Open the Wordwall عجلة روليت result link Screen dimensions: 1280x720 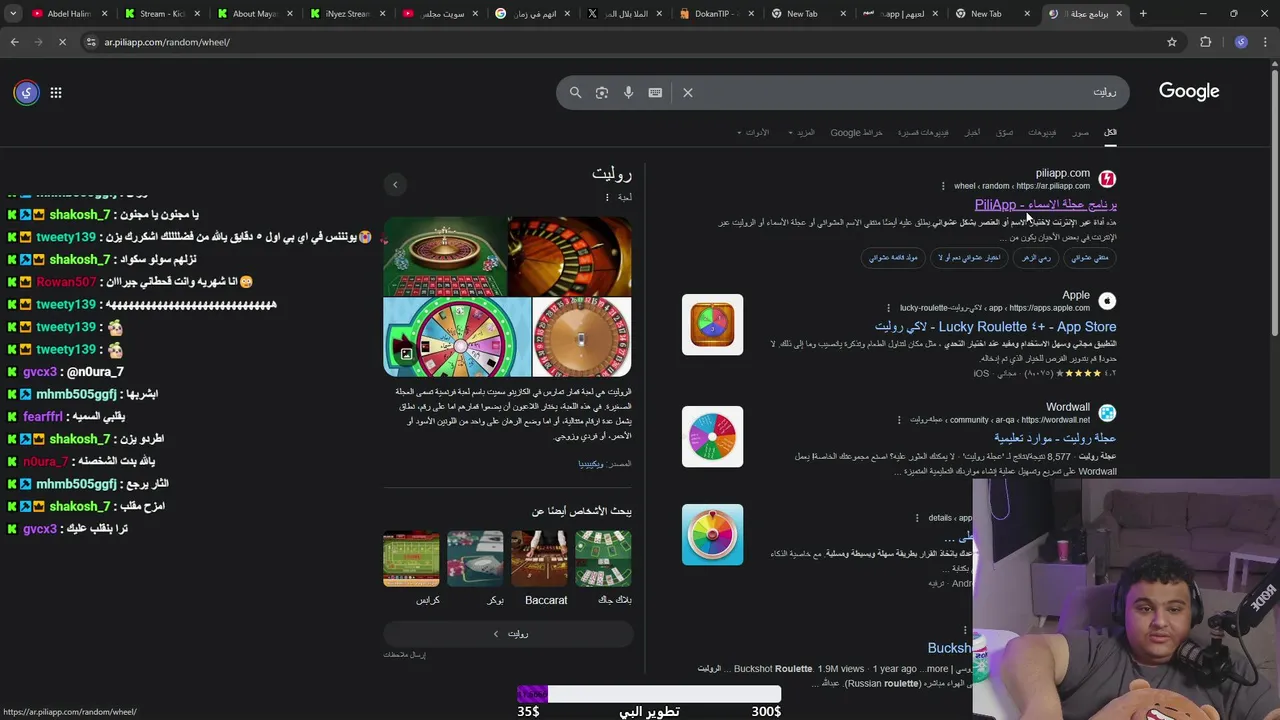(1055, 438)
